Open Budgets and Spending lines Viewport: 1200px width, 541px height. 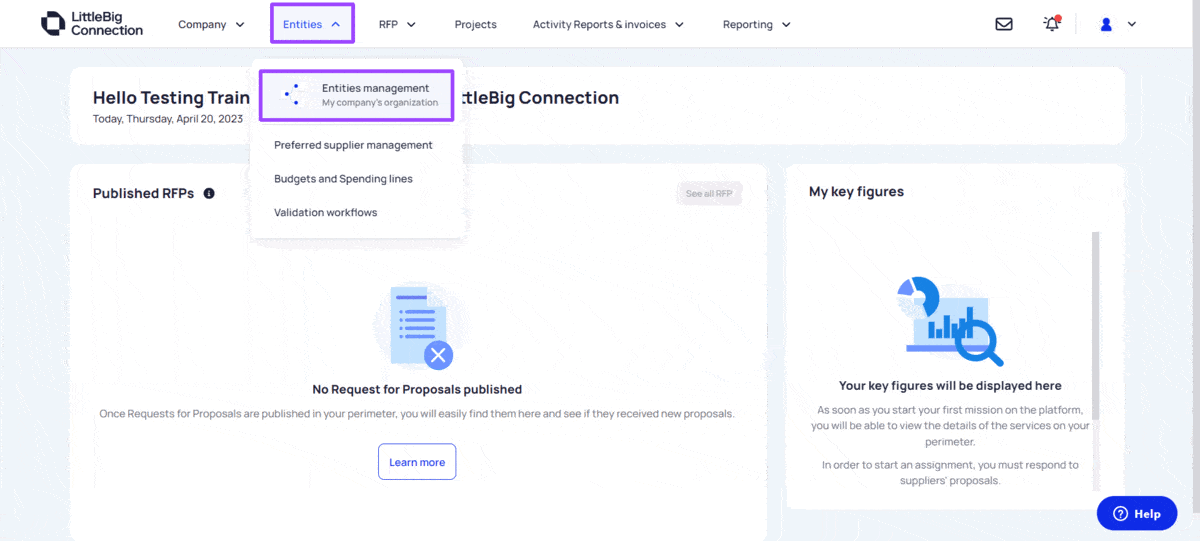point(343,179)
